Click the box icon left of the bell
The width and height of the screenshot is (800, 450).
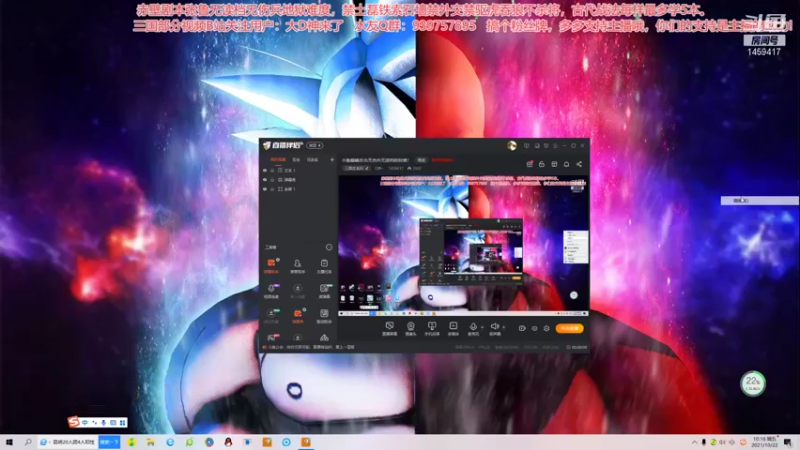point(554,164)
